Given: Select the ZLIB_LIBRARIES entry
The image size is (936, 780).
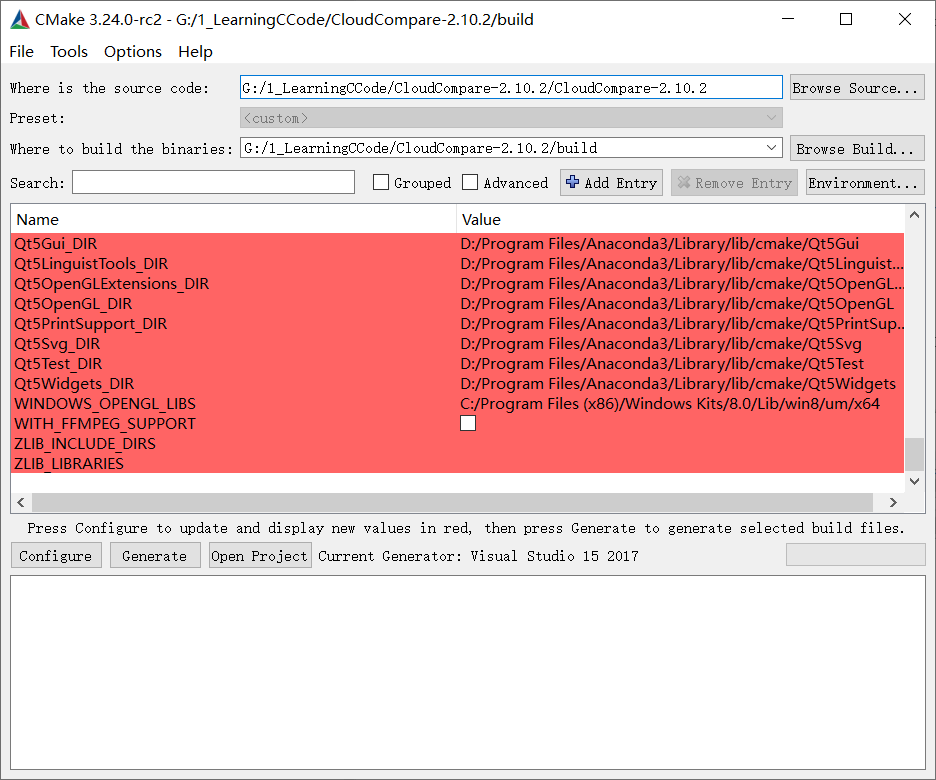Looking at the screenshot, I should pyautogui.click(x=69, y=464).
